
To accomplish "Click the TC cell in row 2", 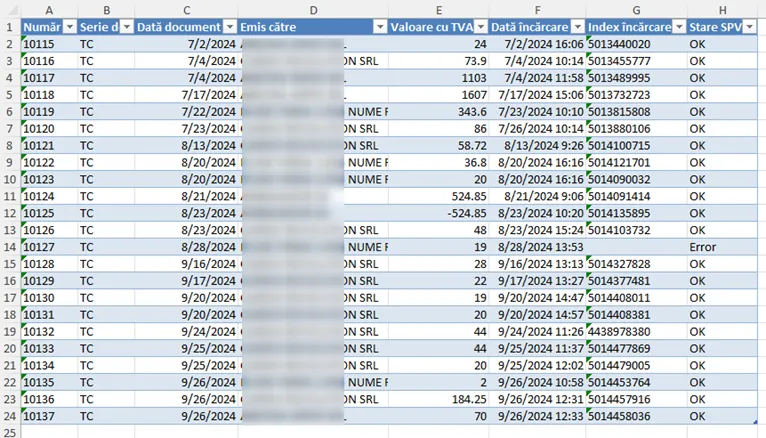I will point(106,44).
